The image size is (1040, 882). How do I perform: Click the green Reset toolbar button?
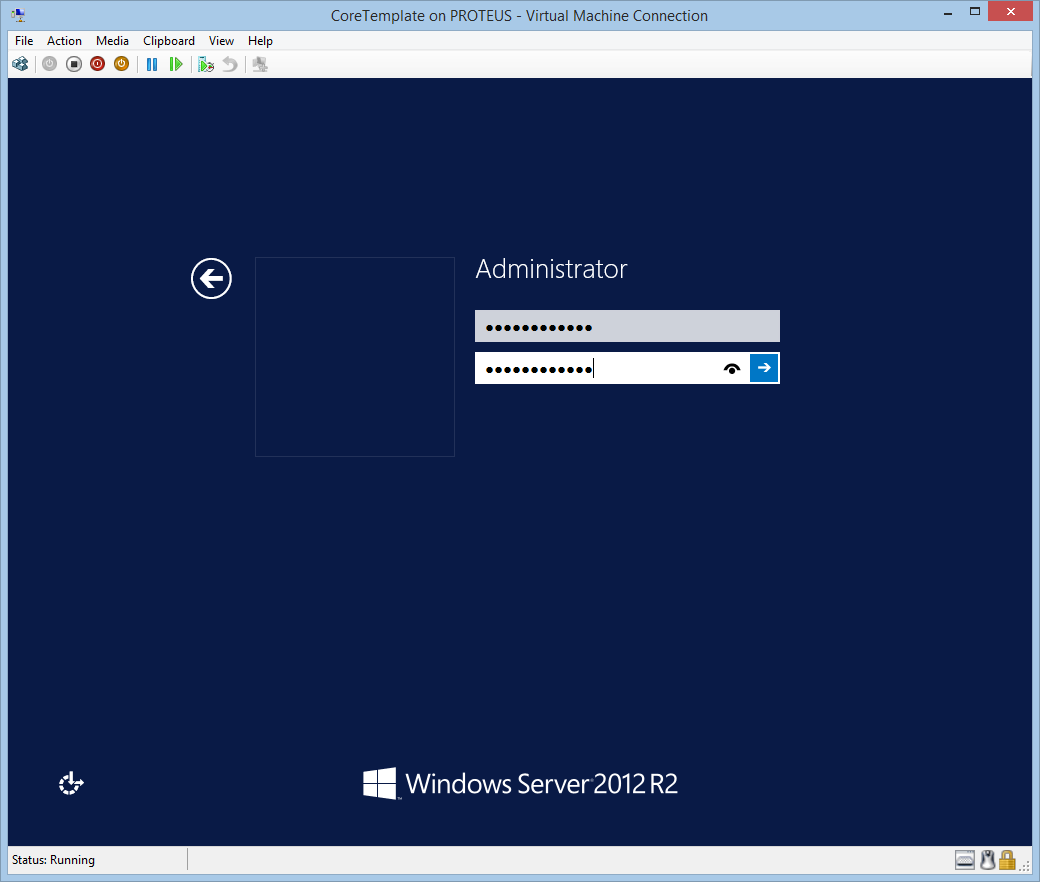(176, 64)
